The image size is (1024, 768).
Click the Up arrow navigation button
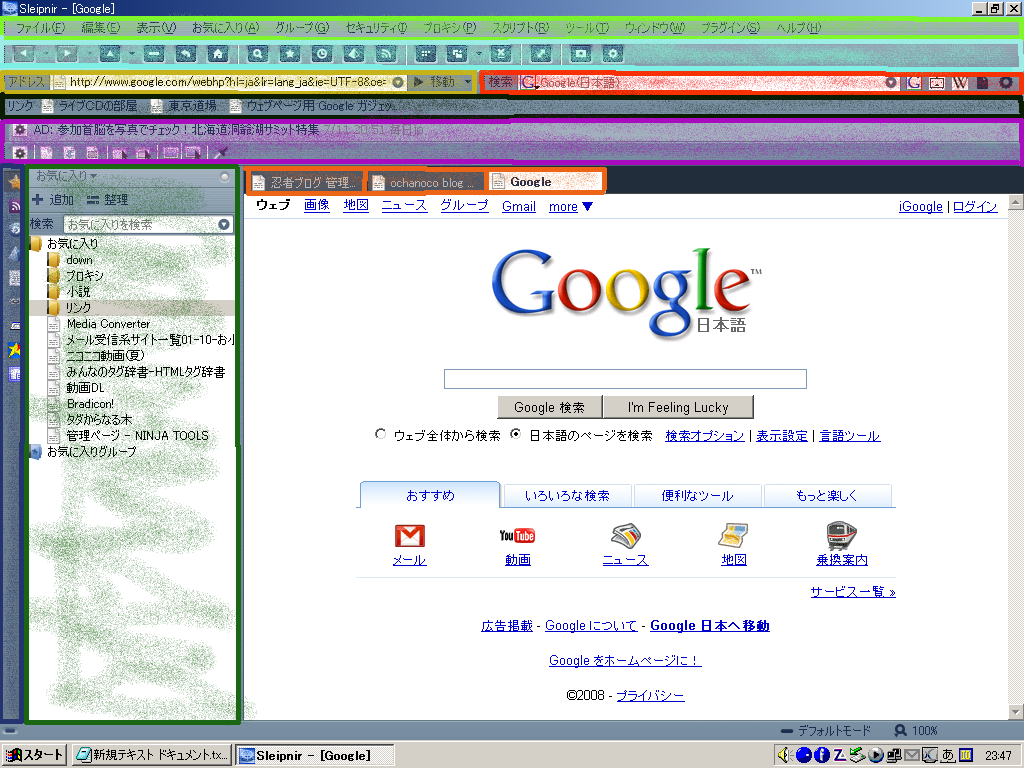[110, 54]
